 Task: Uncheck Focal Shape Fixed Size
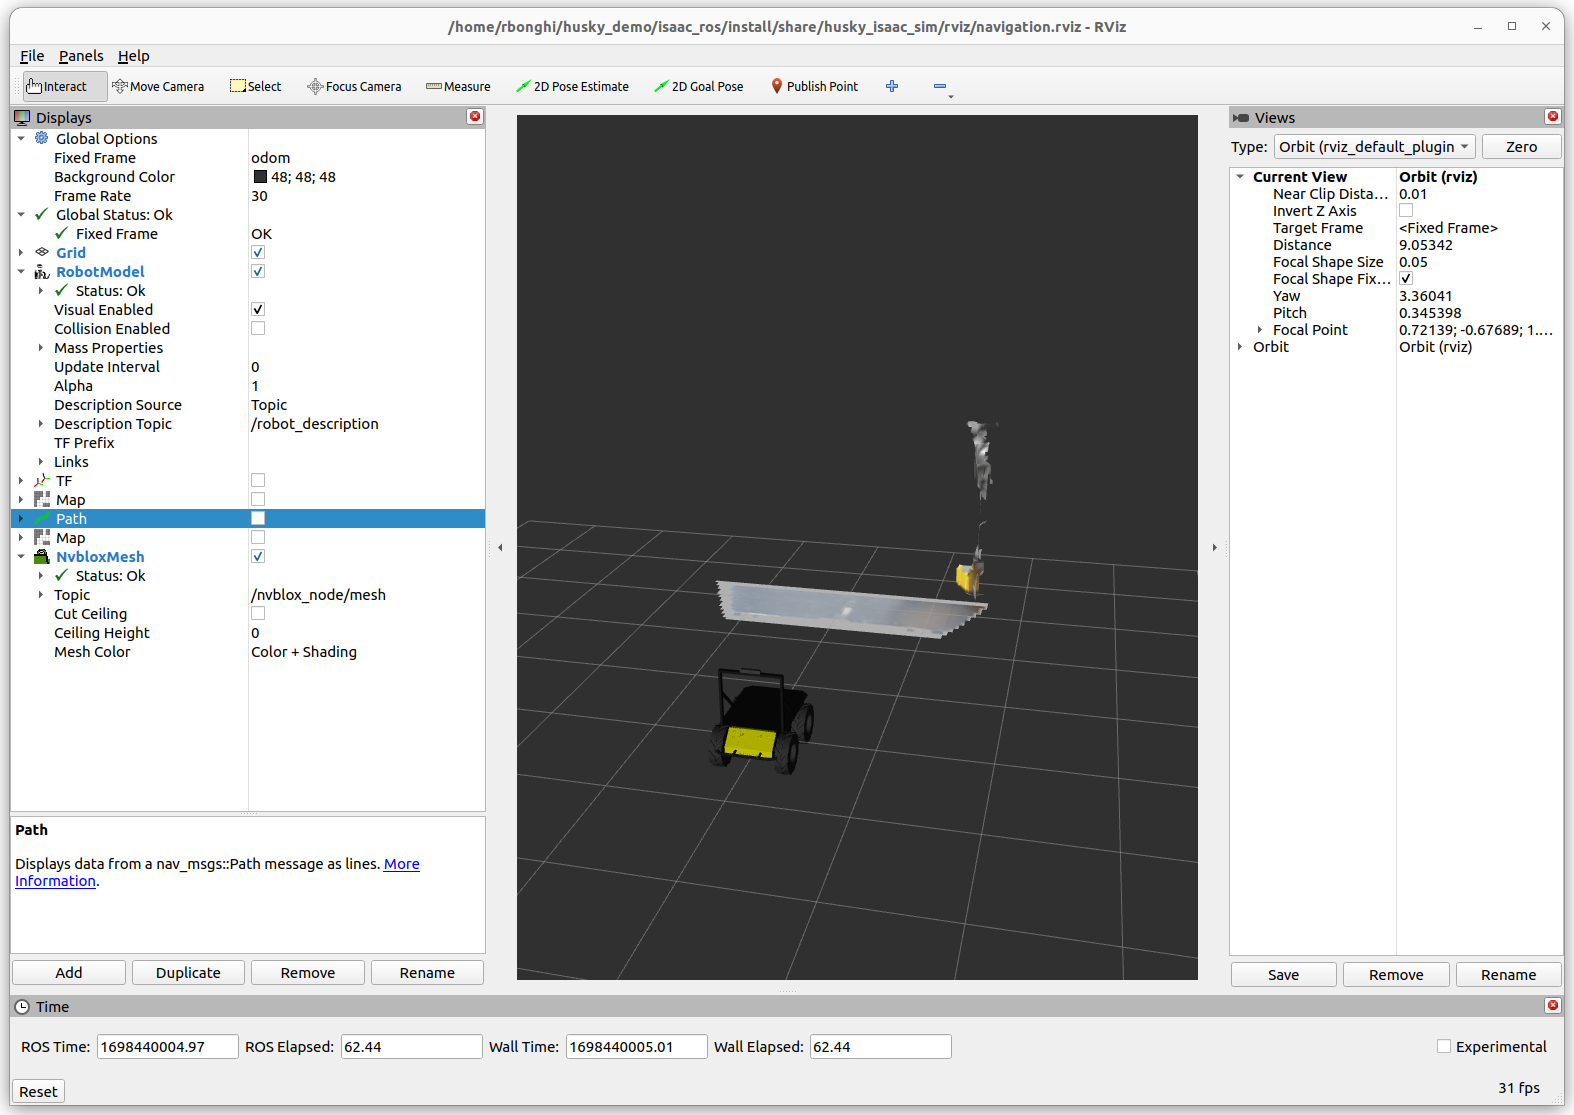1406,279
